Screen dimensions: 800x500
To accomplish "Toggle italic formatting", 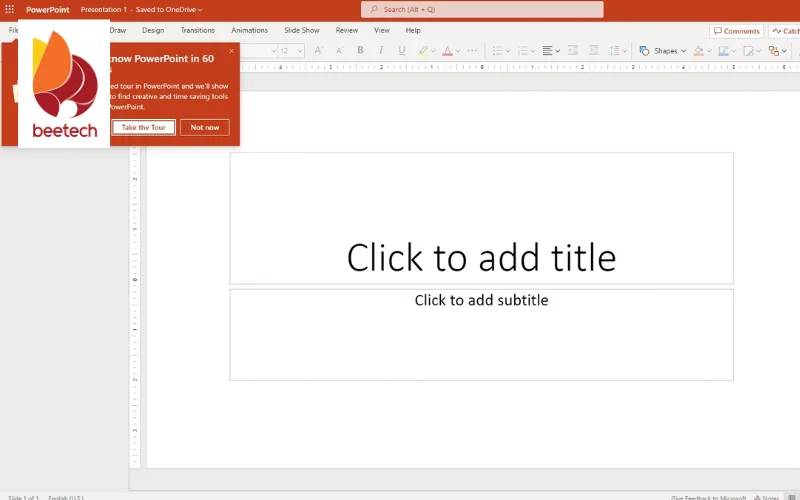I will [x=381, y=51].
